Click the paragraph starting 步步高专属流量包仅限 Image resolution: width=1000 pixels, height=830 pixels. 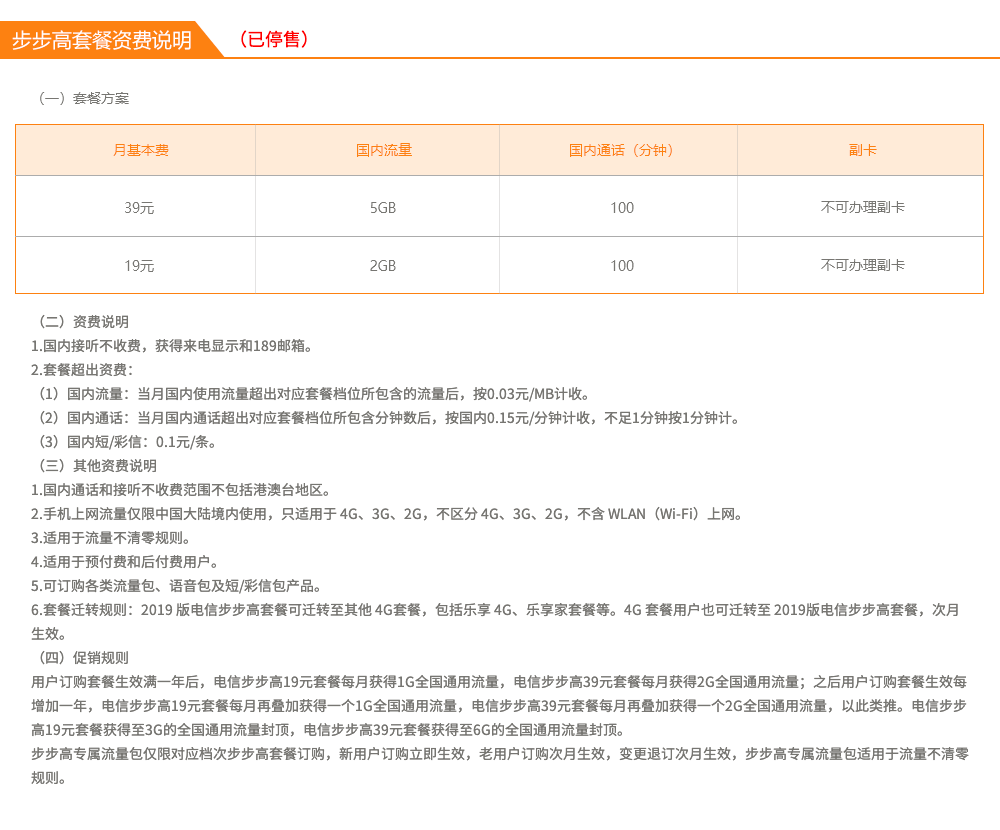point(500,766)
